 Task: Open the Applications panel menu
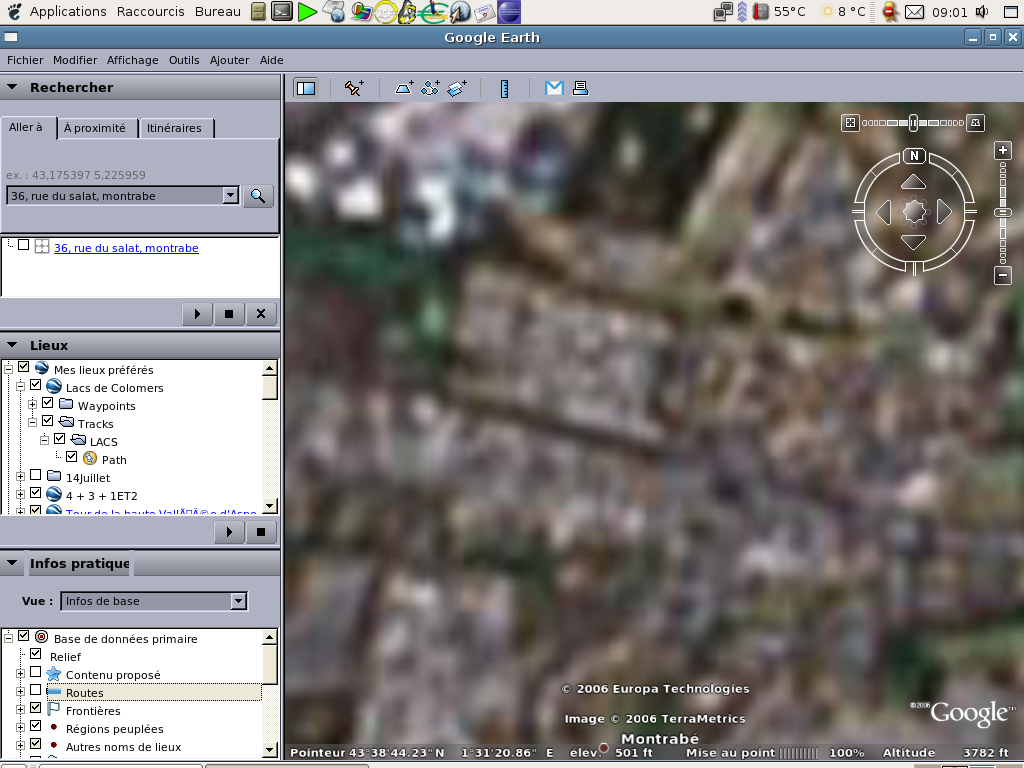[68, 11]
